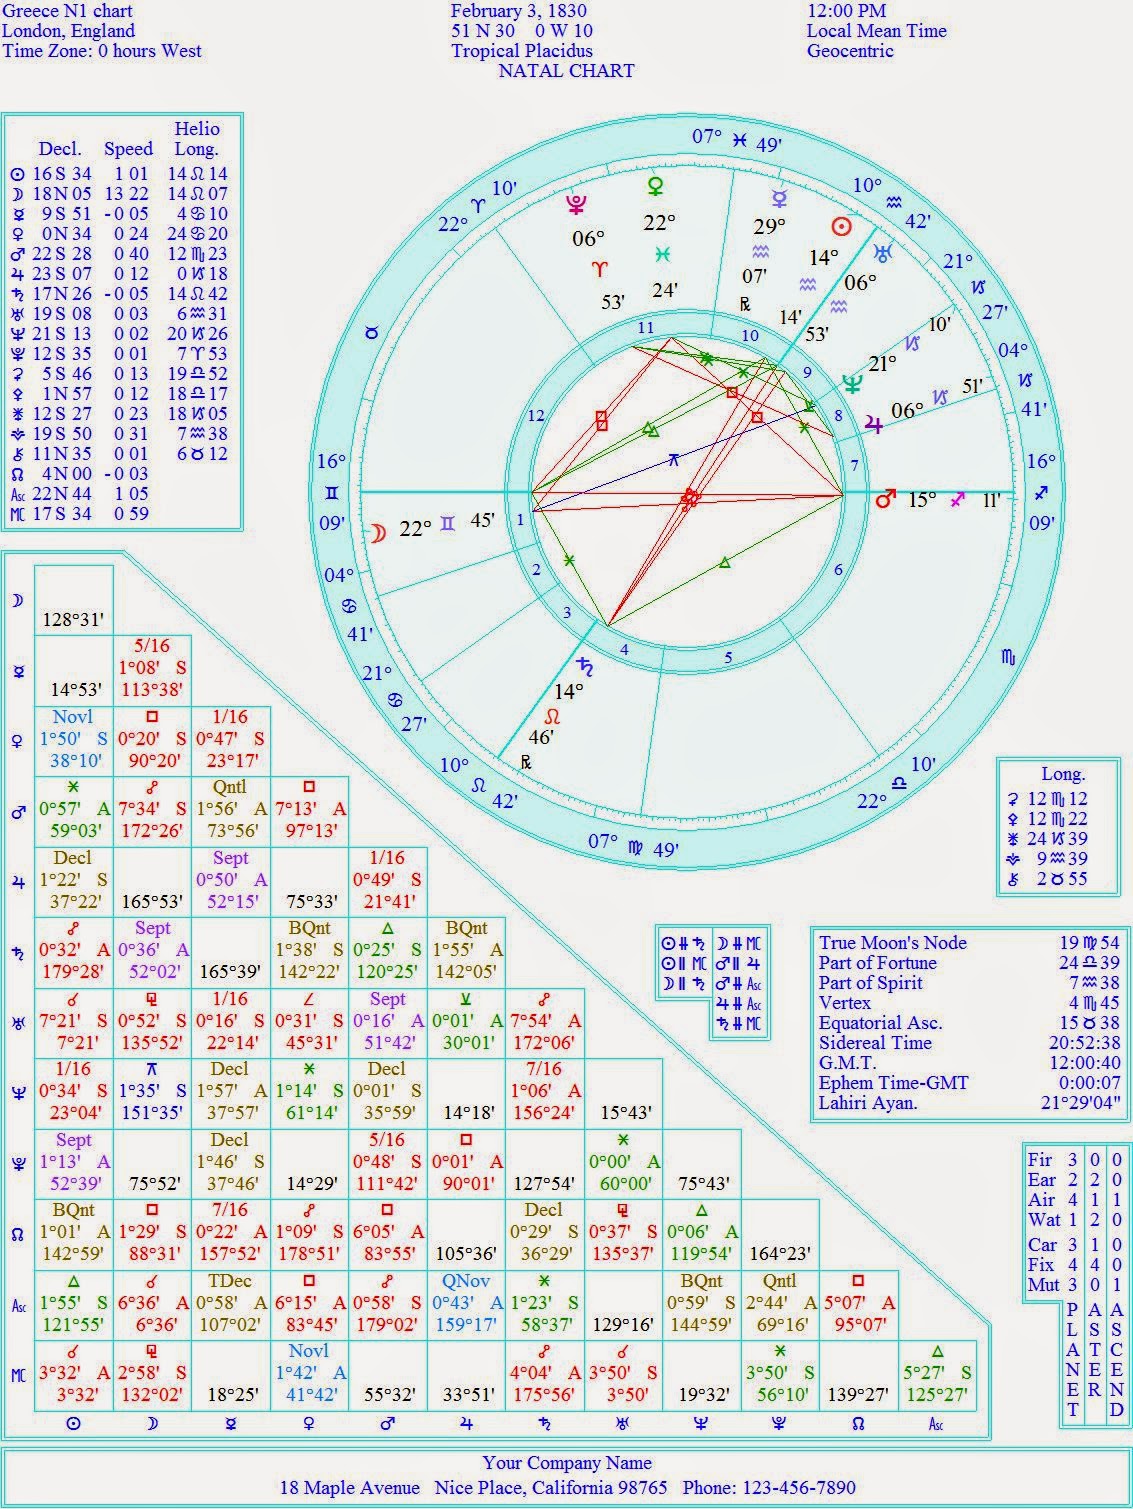Click the Gemini sign on the outer ring
The height and width of the screenshot is (1509, 1133).
331,493
